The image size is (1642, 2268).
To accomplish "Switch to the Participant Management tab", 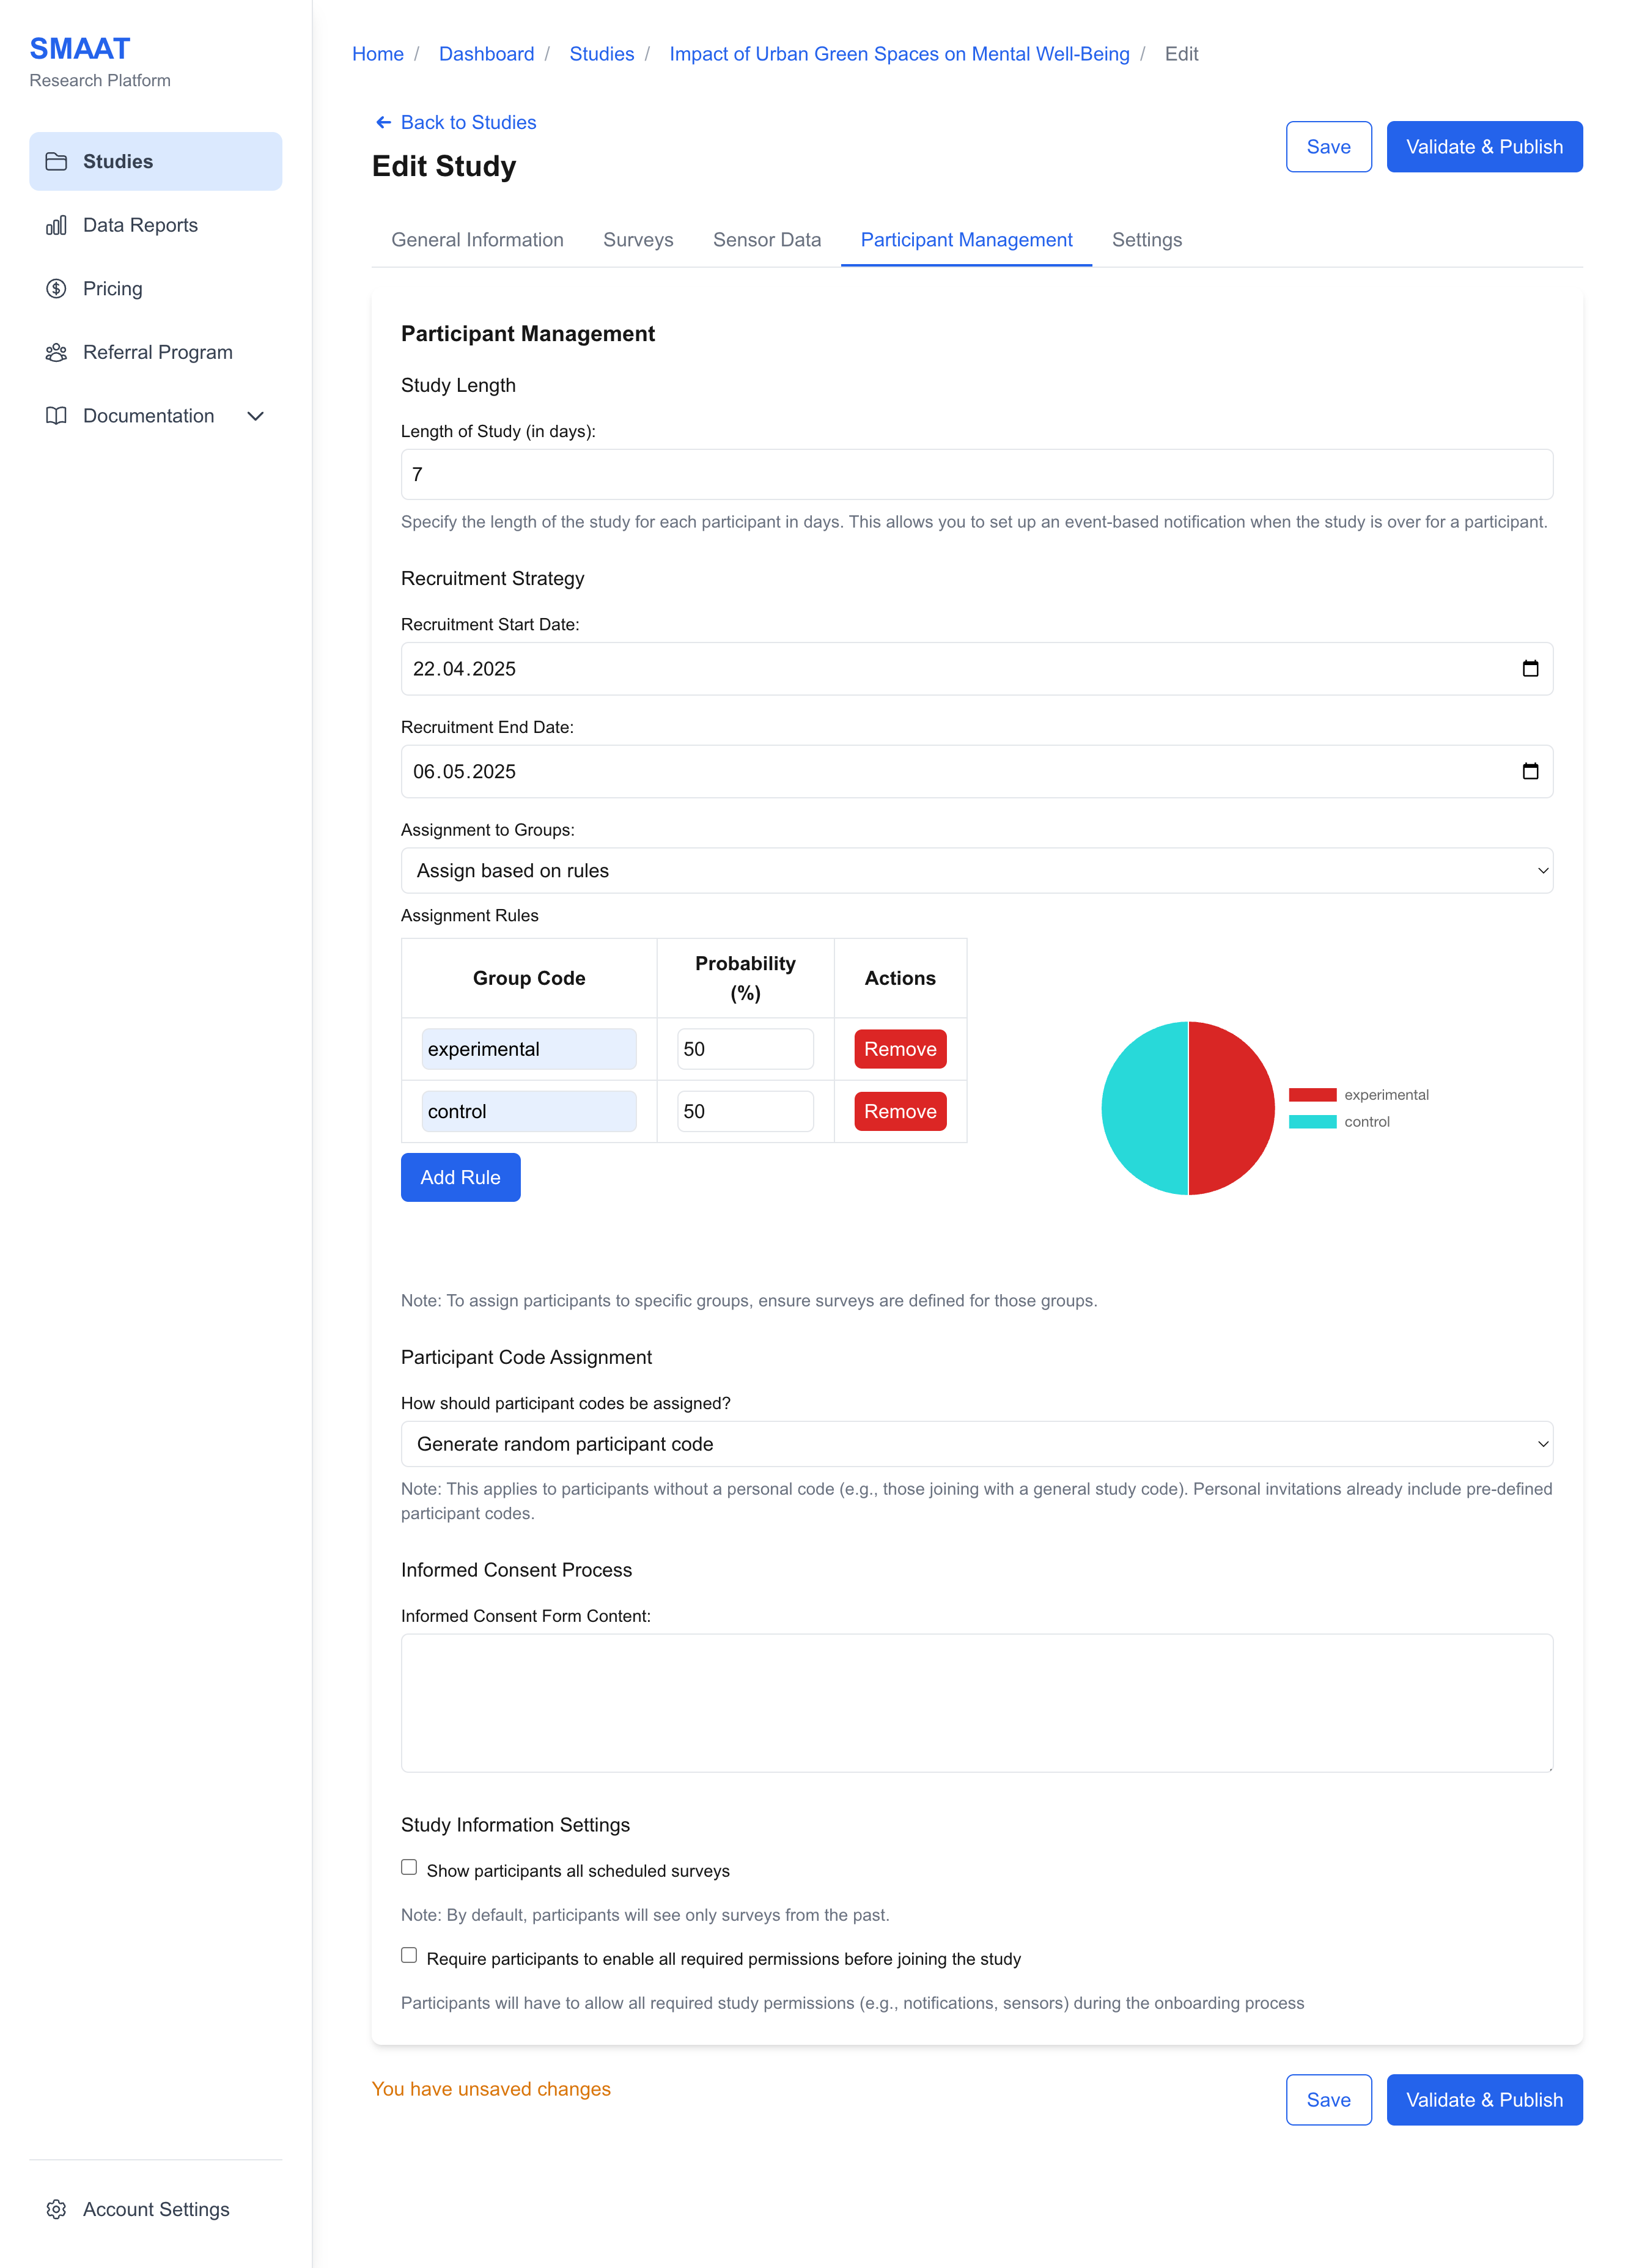I will (x=966, y=240).
